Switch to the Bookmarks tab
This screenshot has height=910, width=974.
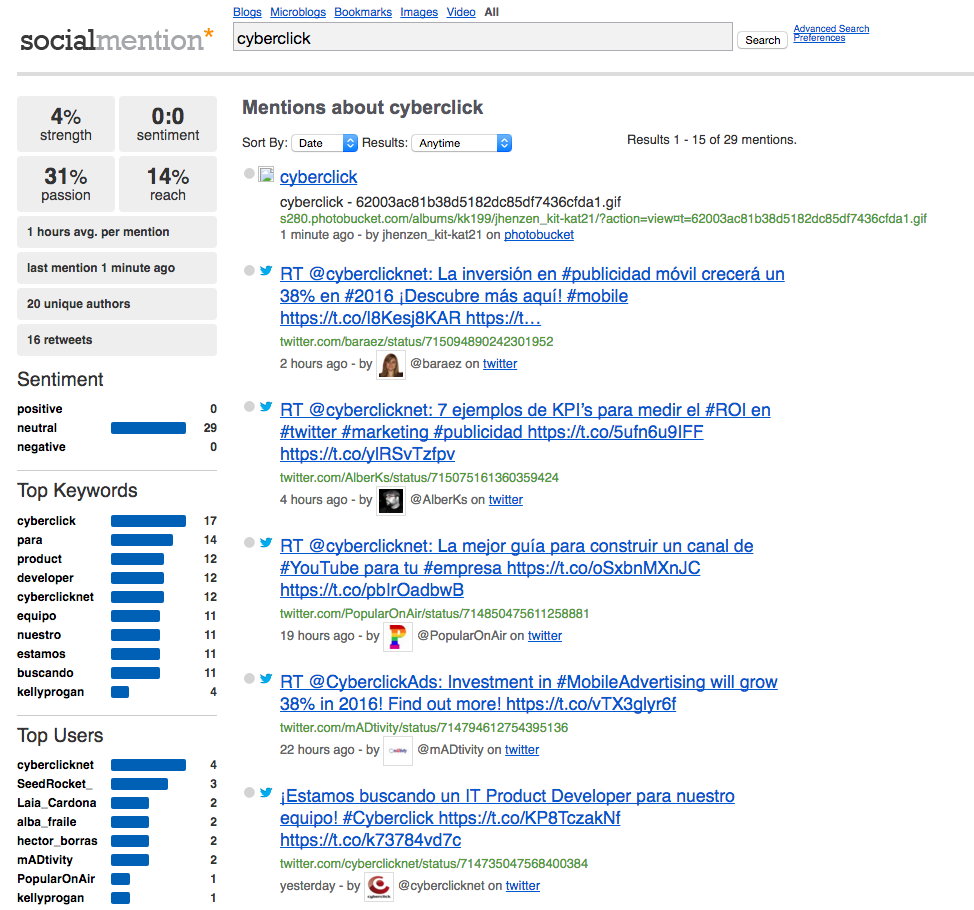click(x=363, y=12)
